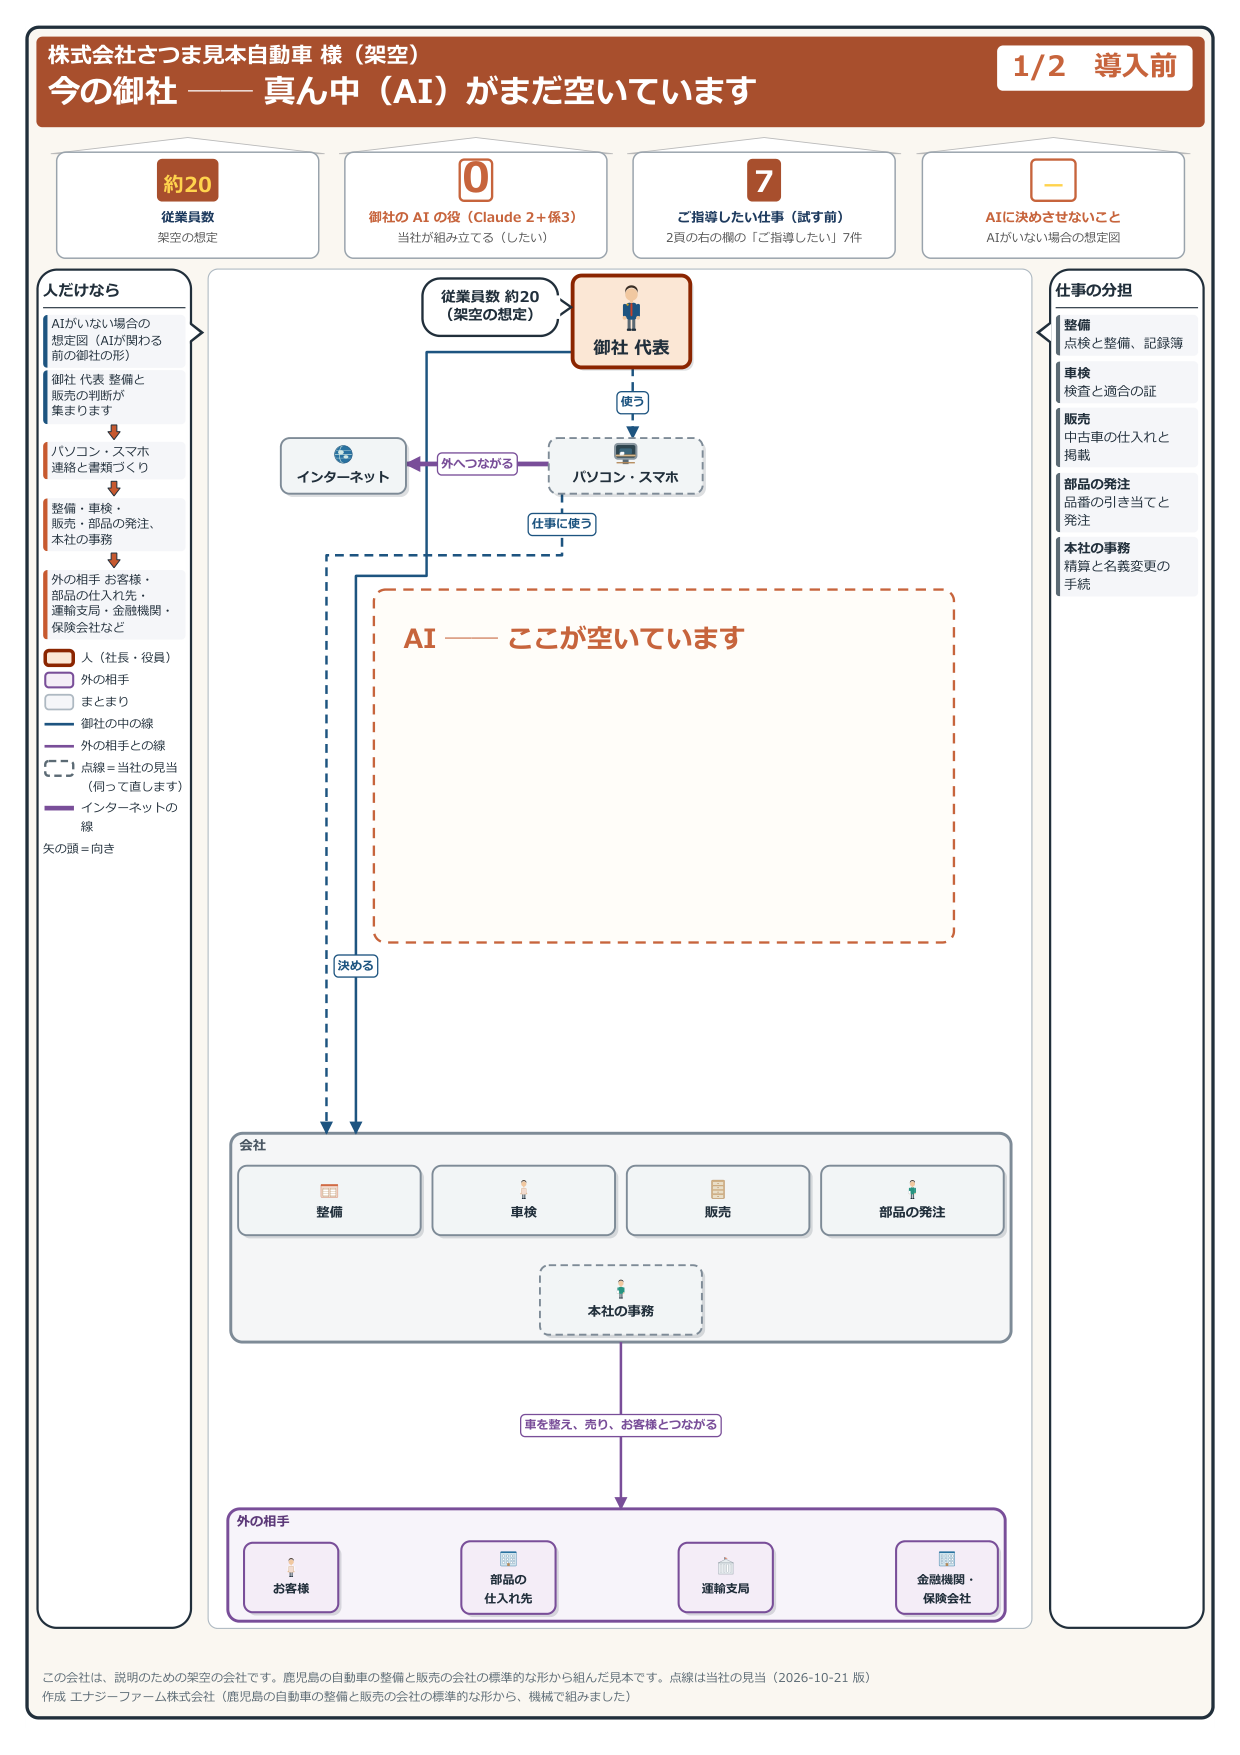Screen dimensions: 1240x1755
Task: Click the 仕事に使う connector label
Action: pyautogui.click(x=562, y=523)
